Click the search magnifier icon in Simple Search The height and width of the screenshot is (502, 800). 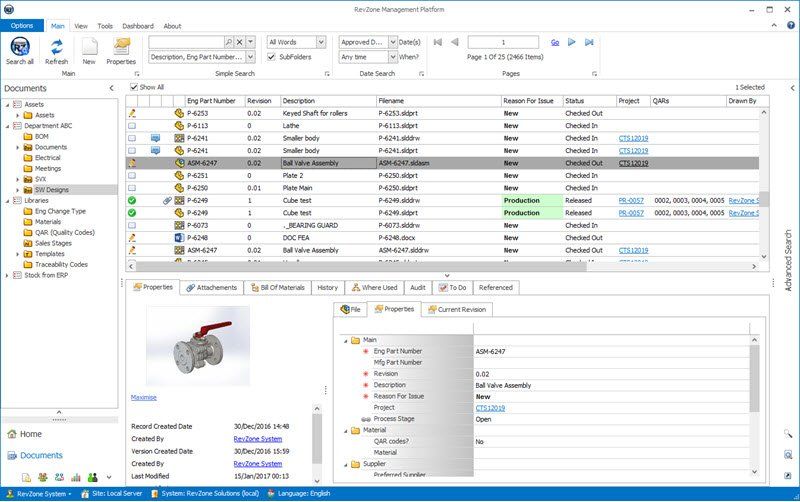(229, 42)
